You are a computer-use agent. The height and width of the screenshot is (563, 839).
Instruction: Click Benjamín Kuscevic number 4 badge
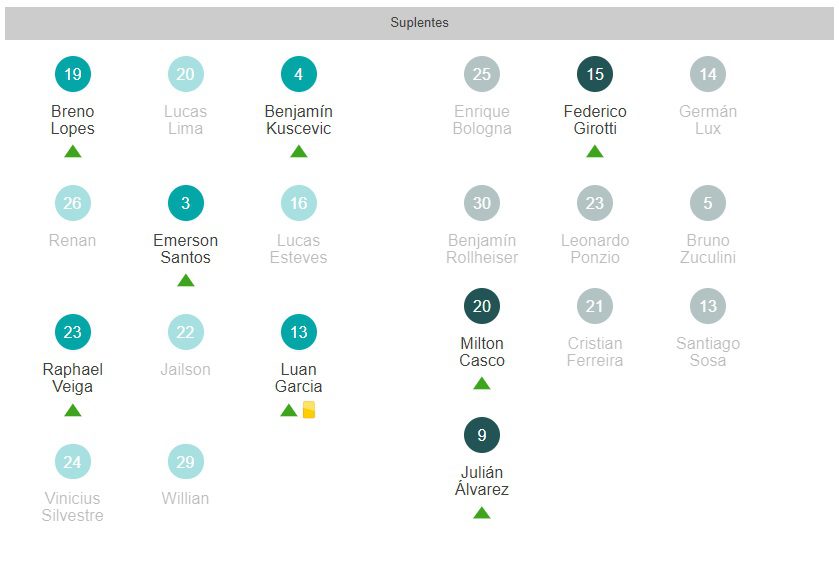[x=299, y=74]
